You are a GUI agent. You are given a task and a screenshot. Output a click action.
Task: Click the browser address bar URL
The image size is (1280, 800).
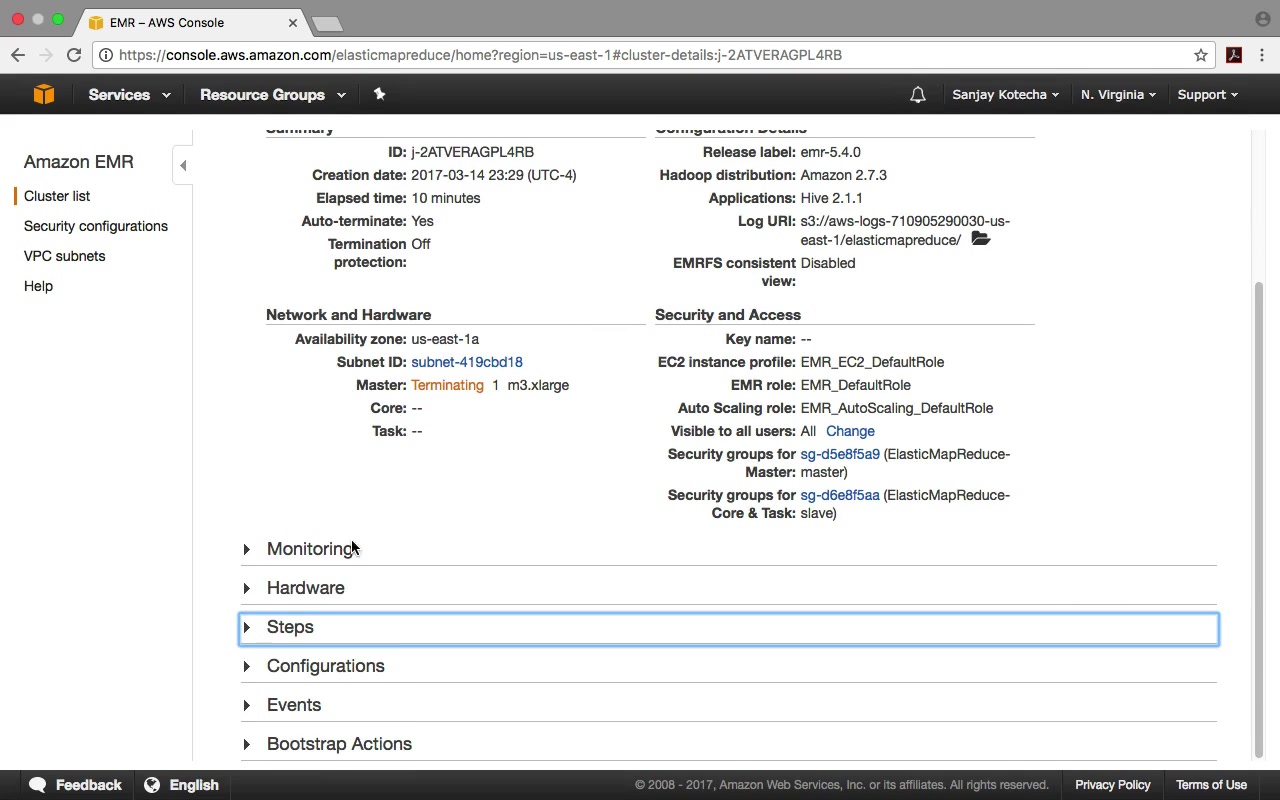tap(480, 55)
